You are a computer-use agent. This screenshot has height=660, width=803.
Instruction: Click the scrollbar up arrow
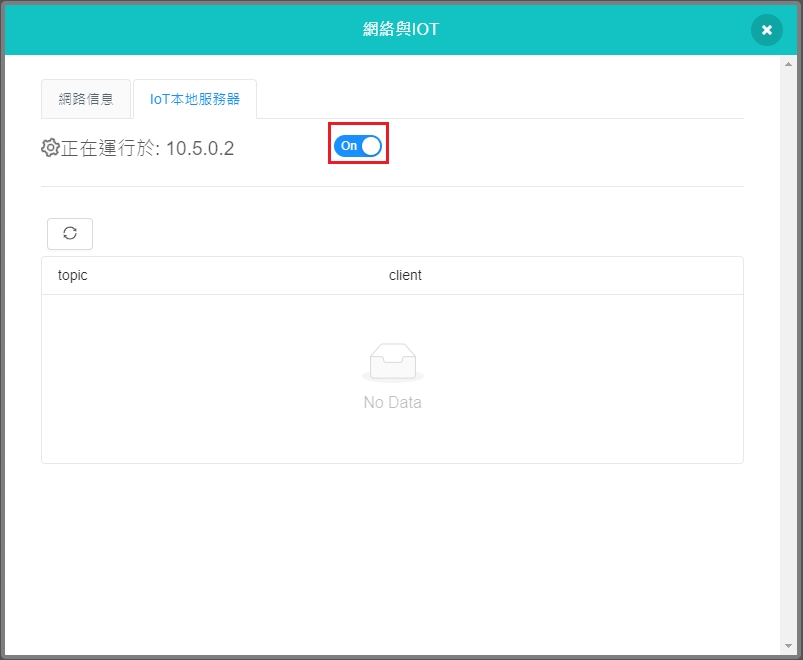(x=789, y=64)
